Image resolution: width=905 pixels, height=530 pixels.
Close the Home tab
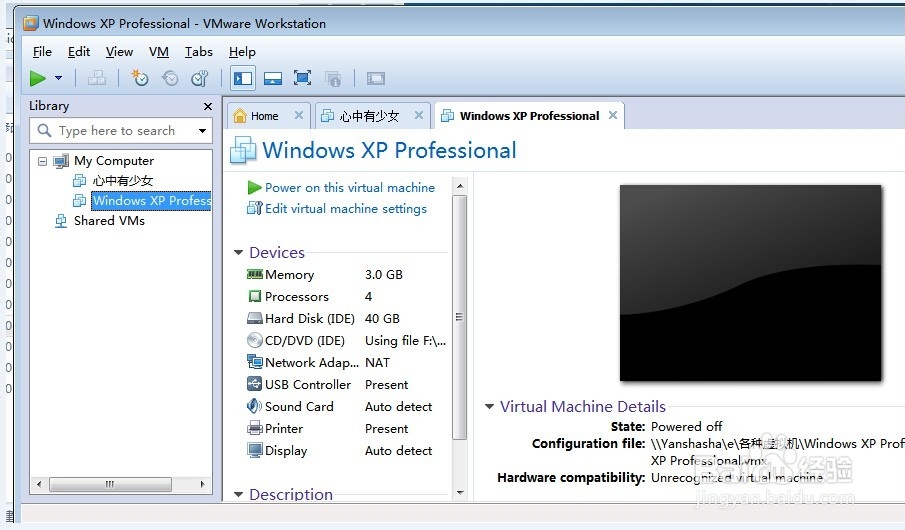click(298, 115)
